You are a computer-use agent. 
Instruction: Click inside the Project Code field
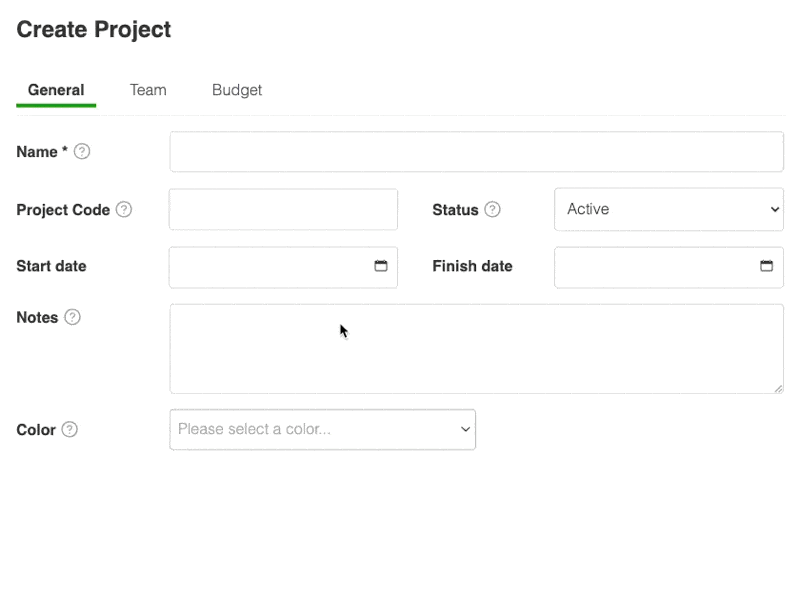coord(283,210)
